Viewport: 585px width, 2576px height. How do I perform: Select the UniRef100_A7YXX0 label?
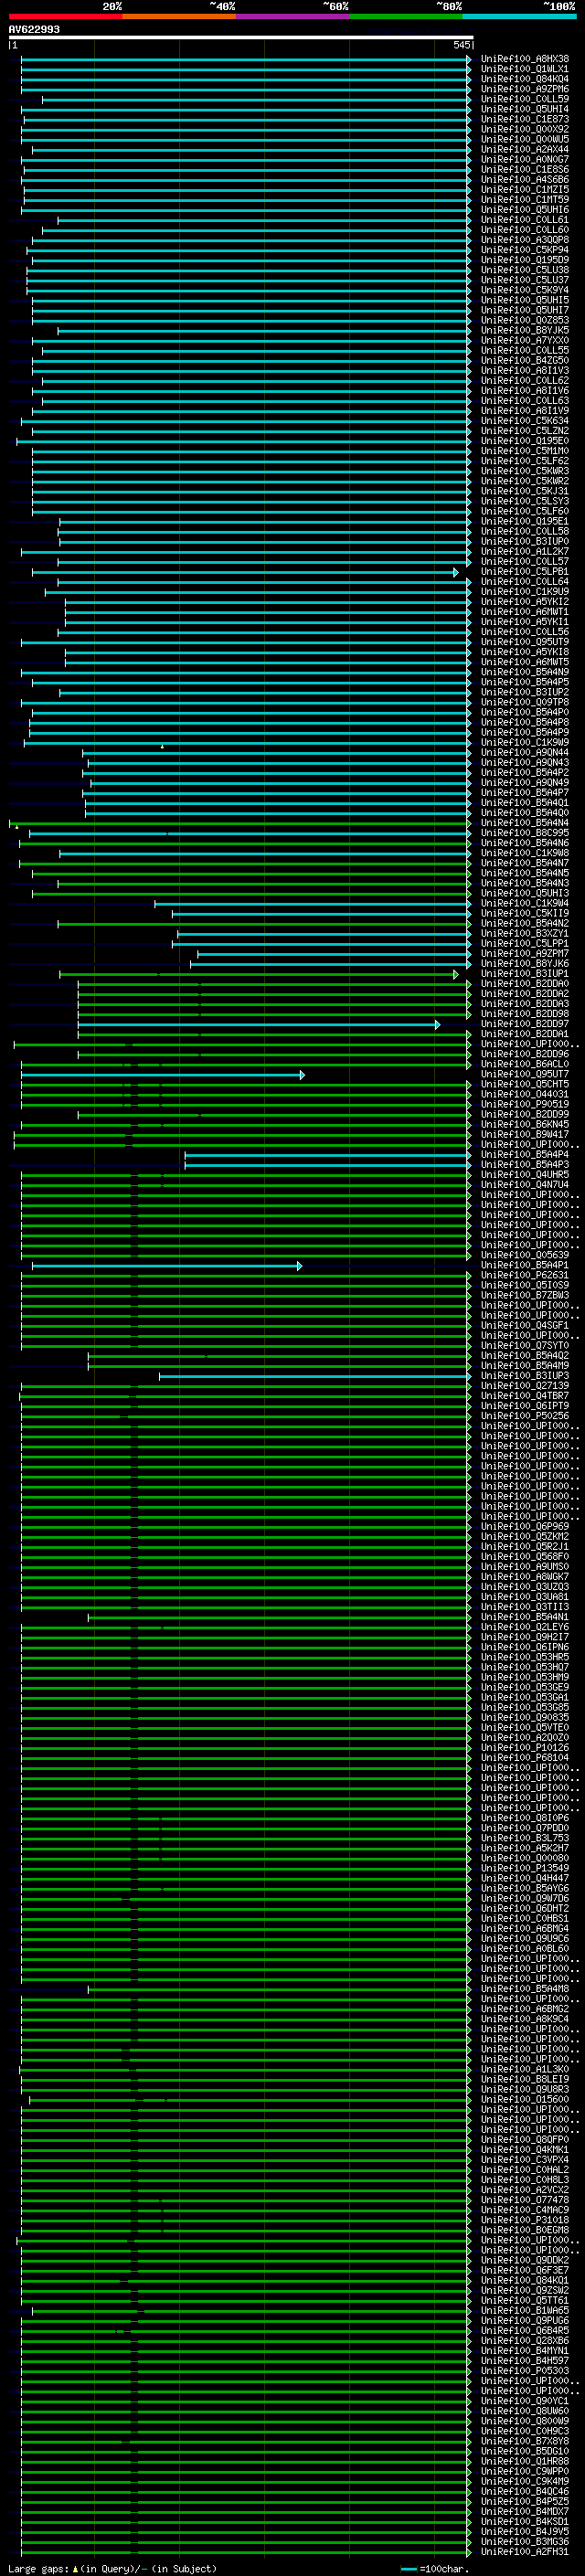524,340
